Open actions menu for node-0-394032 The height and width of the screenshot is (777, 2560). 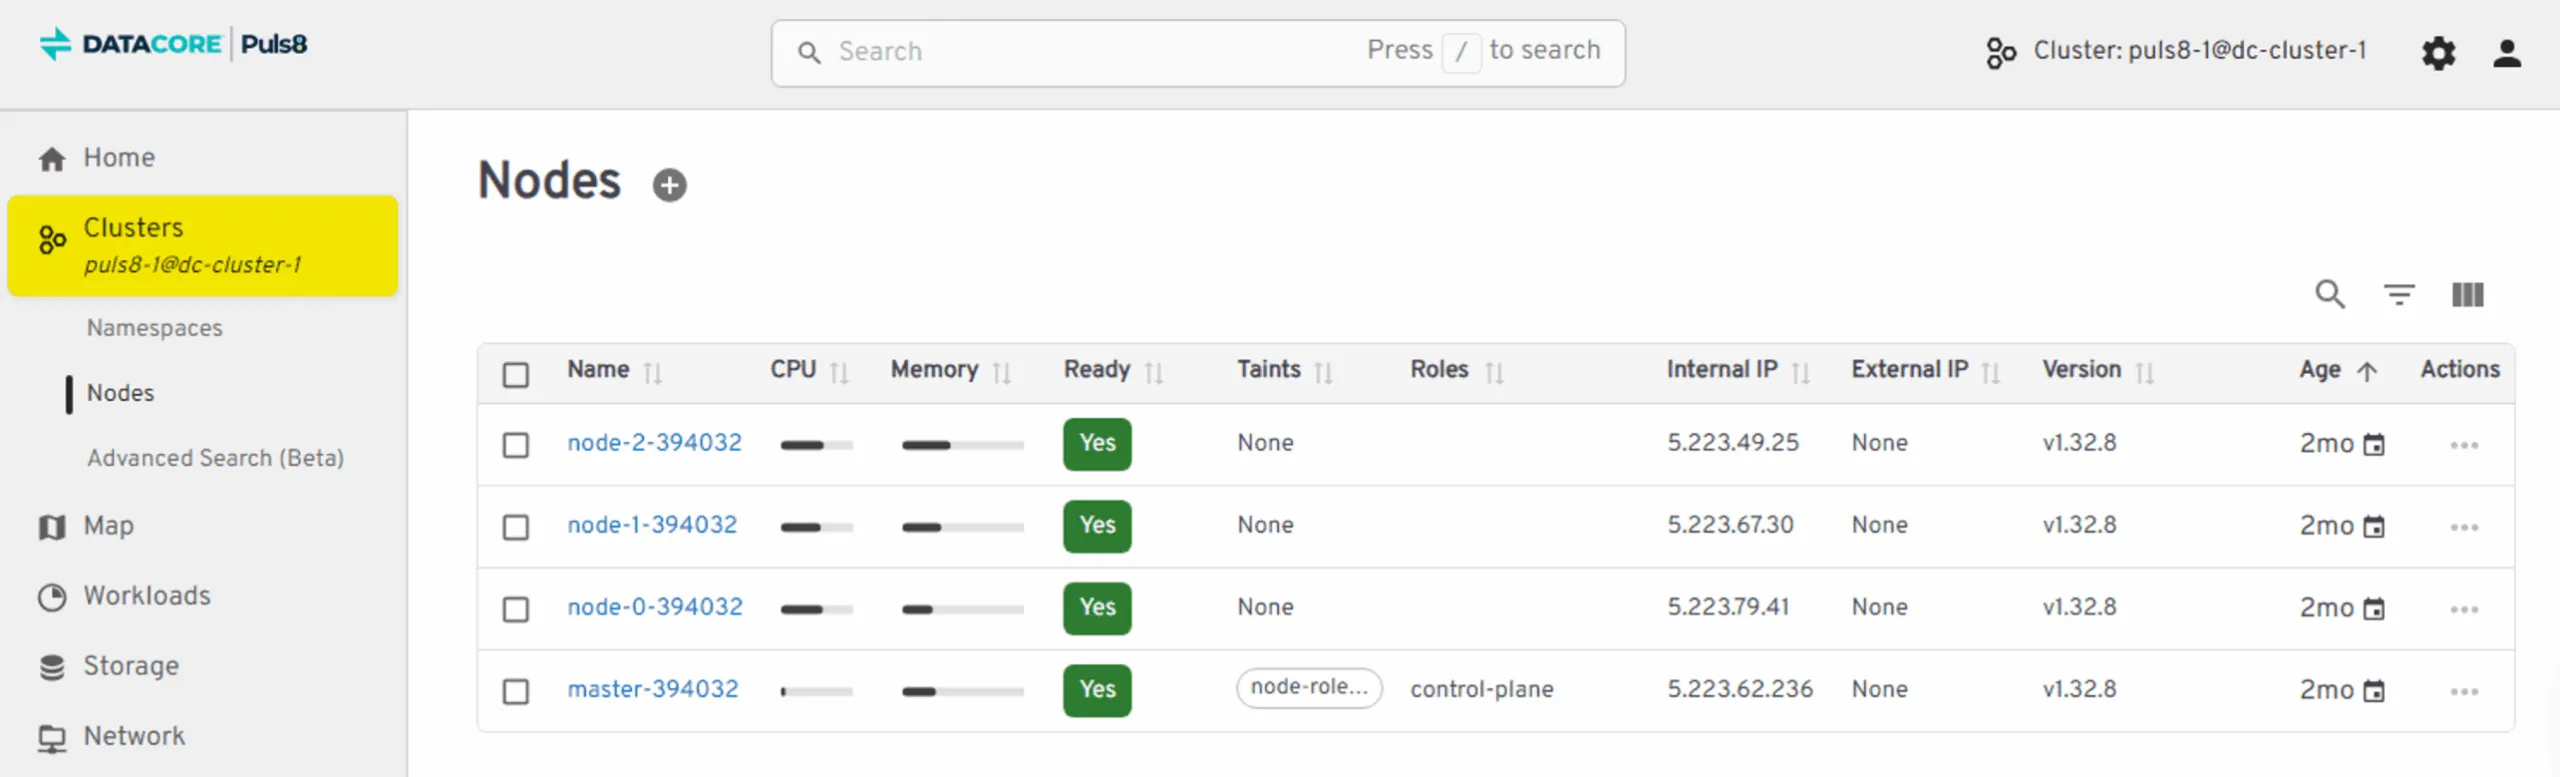pos(2463,609)
